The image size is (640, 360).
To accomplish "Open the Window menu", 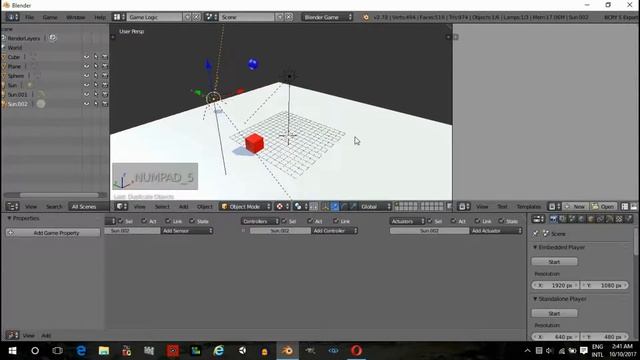I will [76, 17].
